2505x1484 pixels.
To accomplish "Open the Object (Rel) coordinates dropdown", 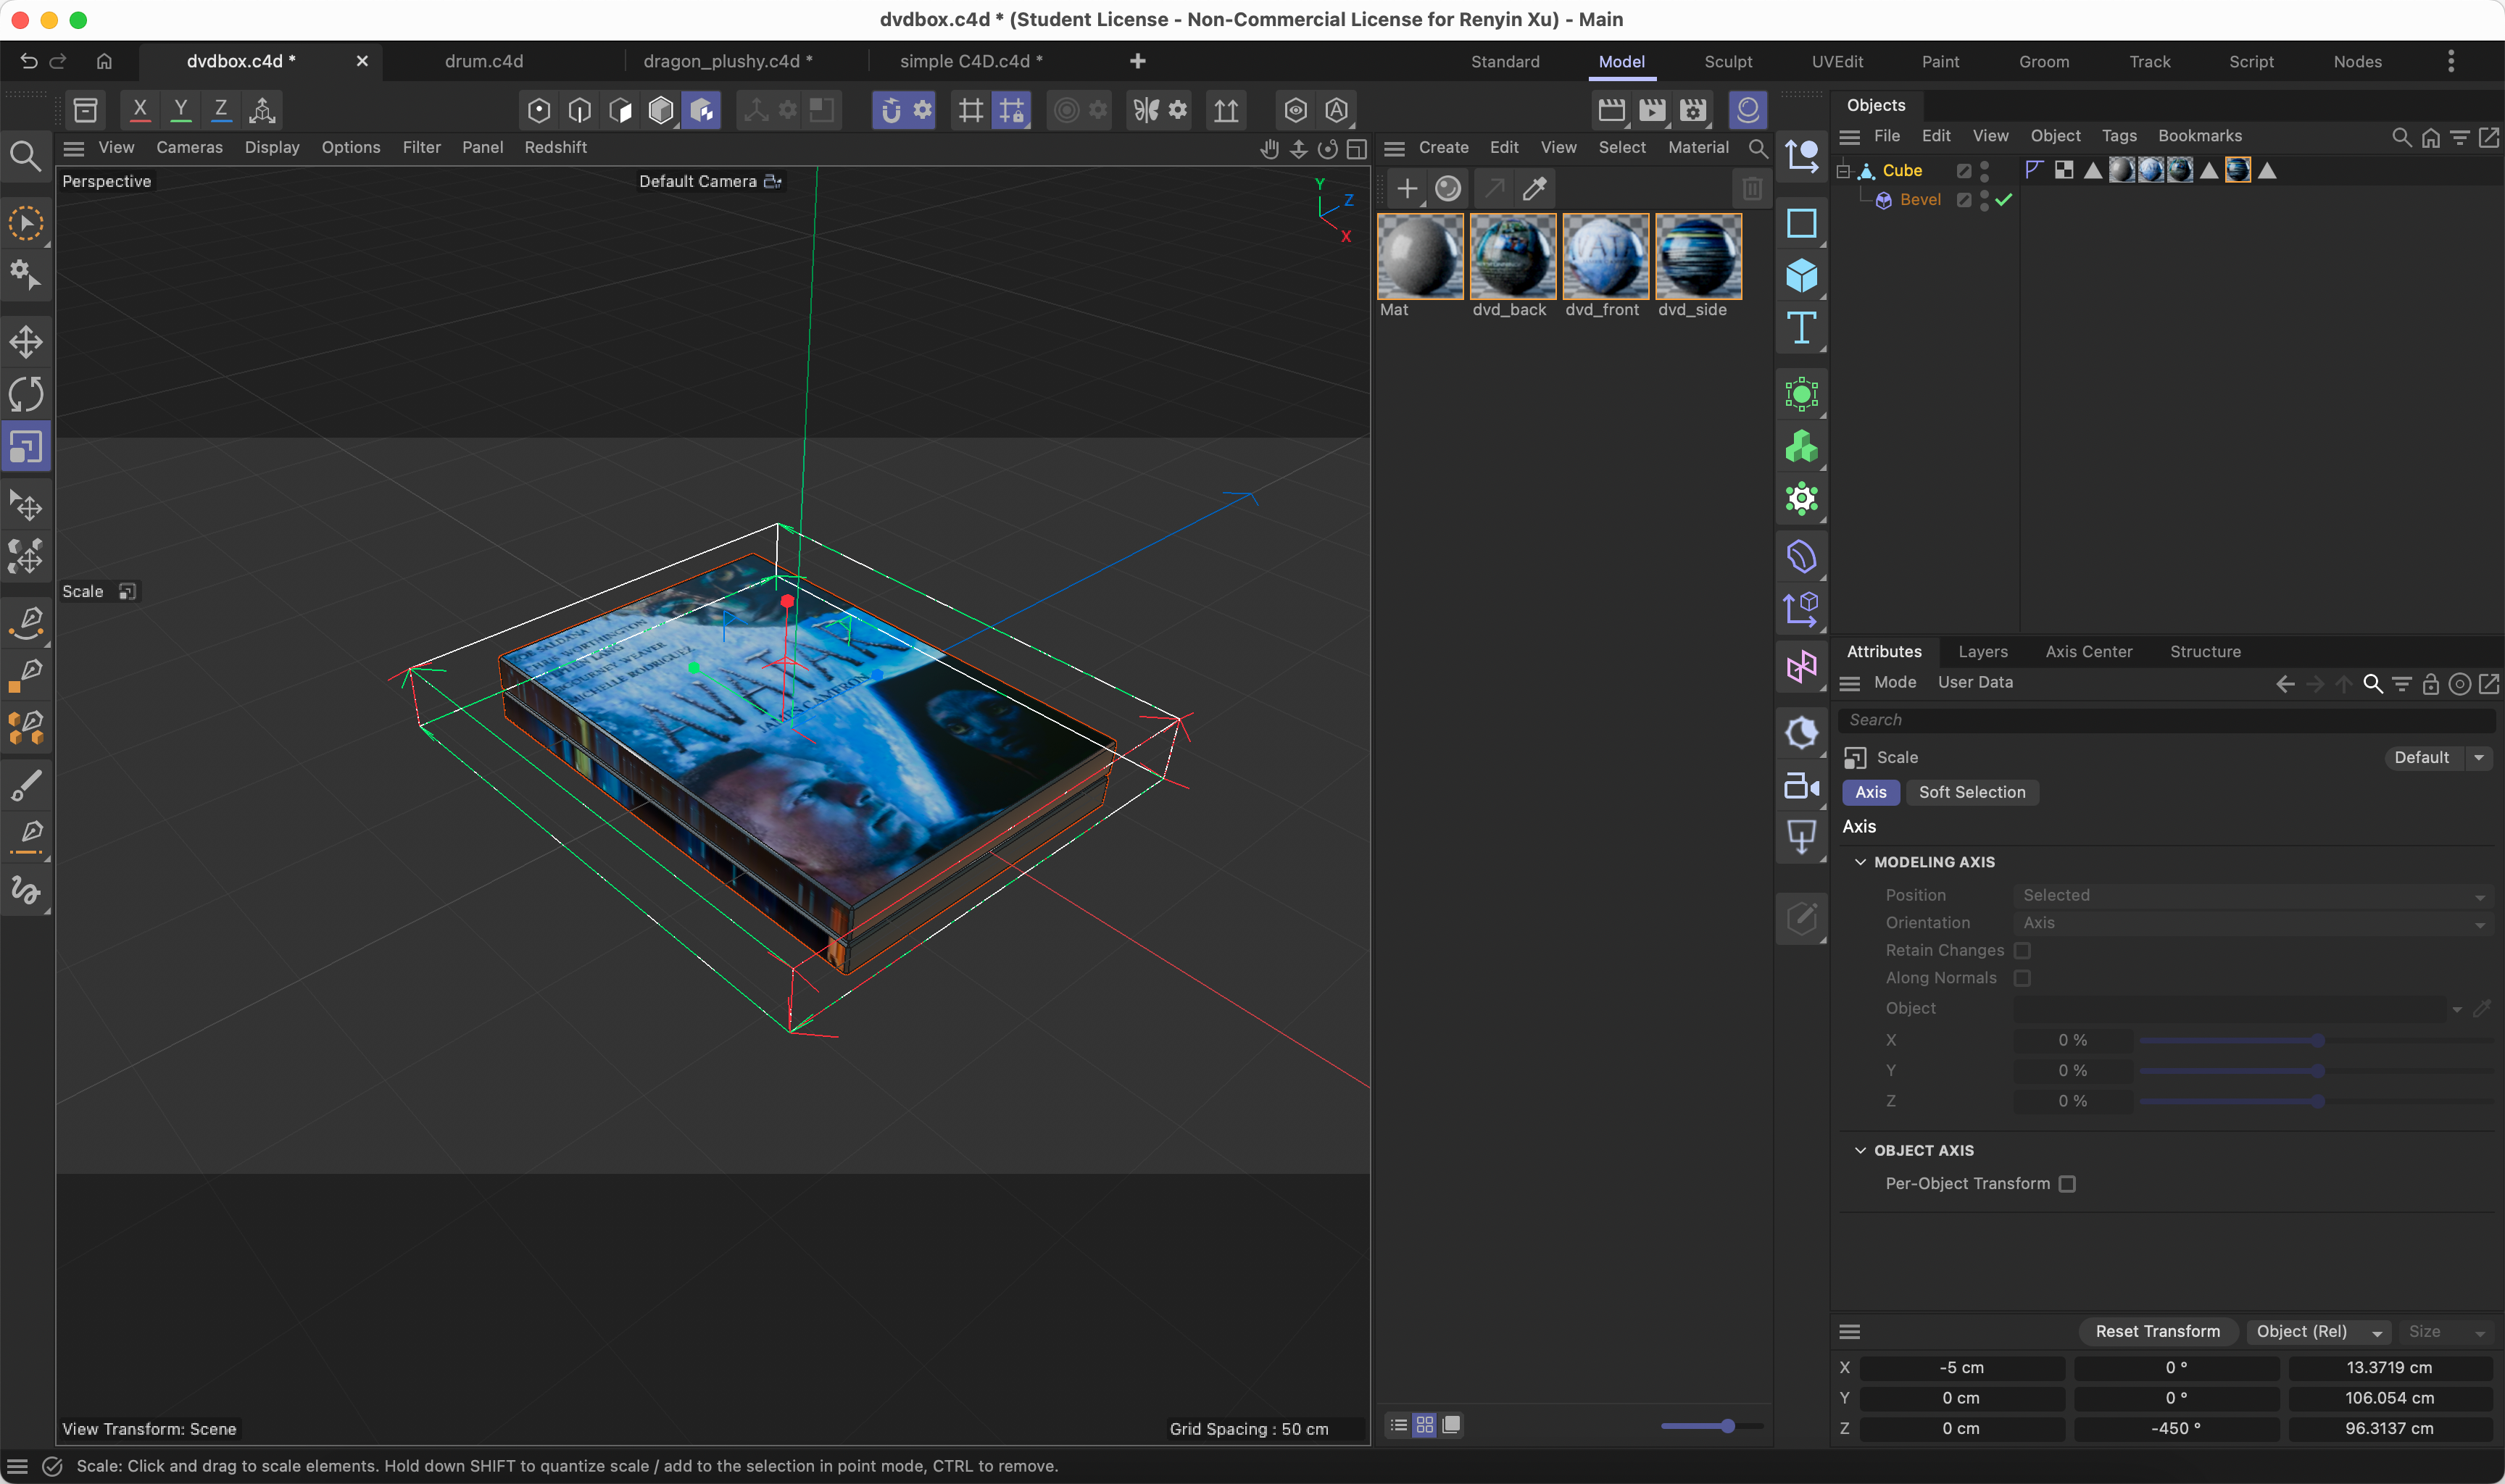I will pyautogui.click(x=2318, y=1331).
